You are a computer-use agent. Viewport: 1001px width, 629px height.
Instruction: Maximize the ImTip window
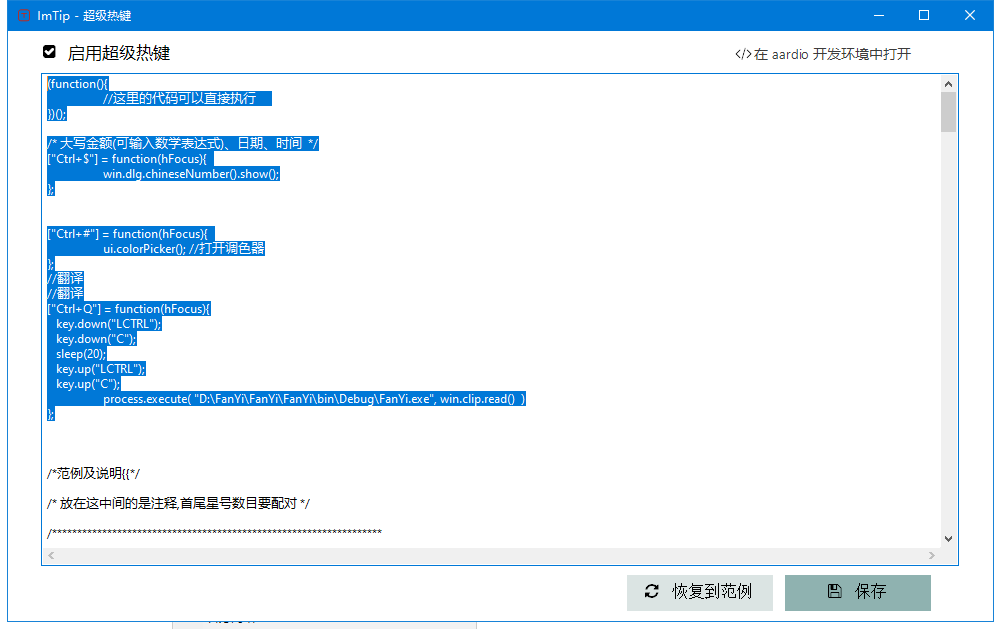tap(924, 15)
